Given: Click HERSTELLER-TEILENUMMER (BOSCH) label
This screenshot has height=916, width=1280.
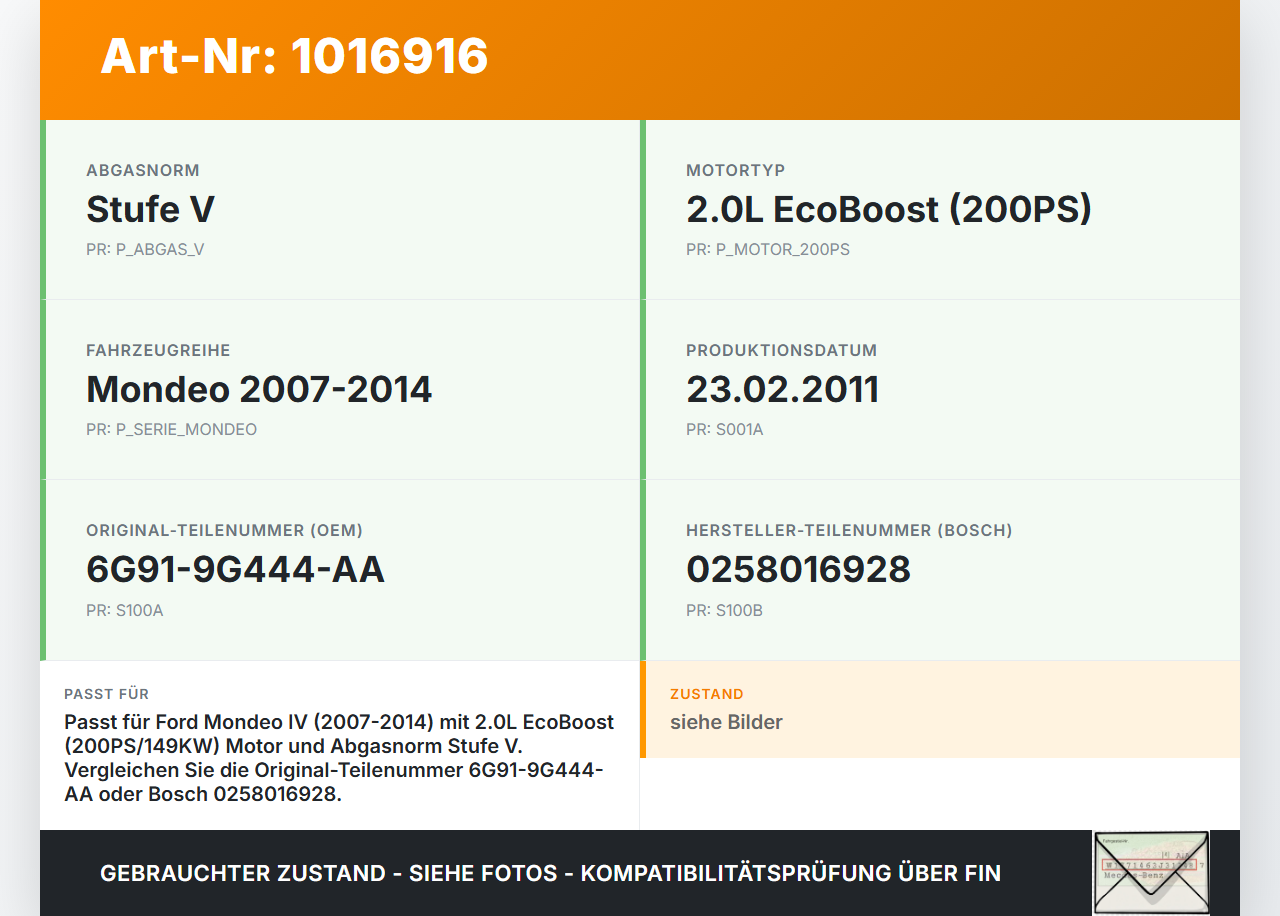Looking at the screenshot, I should (x=849, y=531).
